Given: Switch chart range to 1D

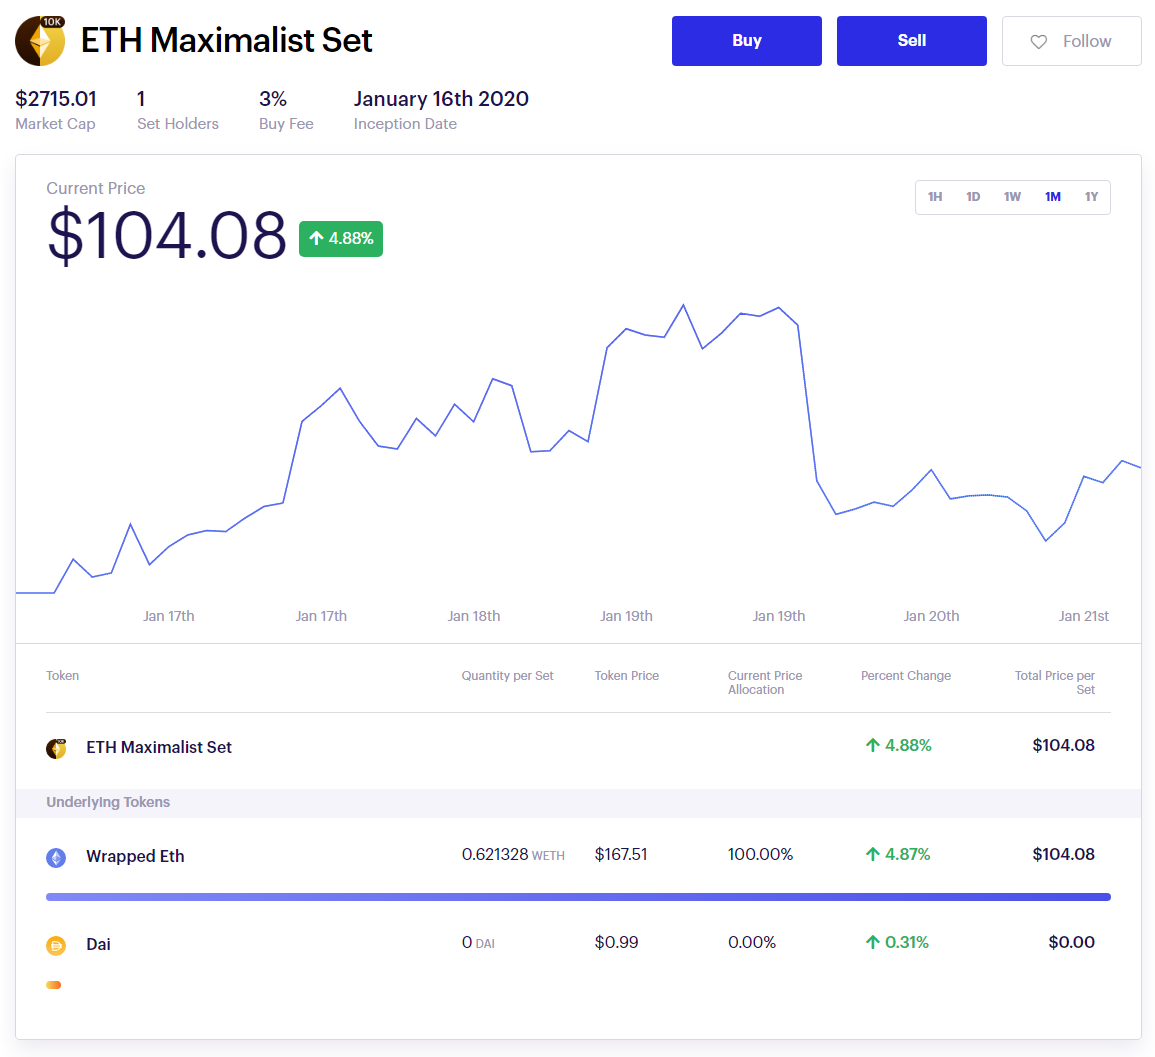Looking at the screenshot, I should (x=973, y=197).
